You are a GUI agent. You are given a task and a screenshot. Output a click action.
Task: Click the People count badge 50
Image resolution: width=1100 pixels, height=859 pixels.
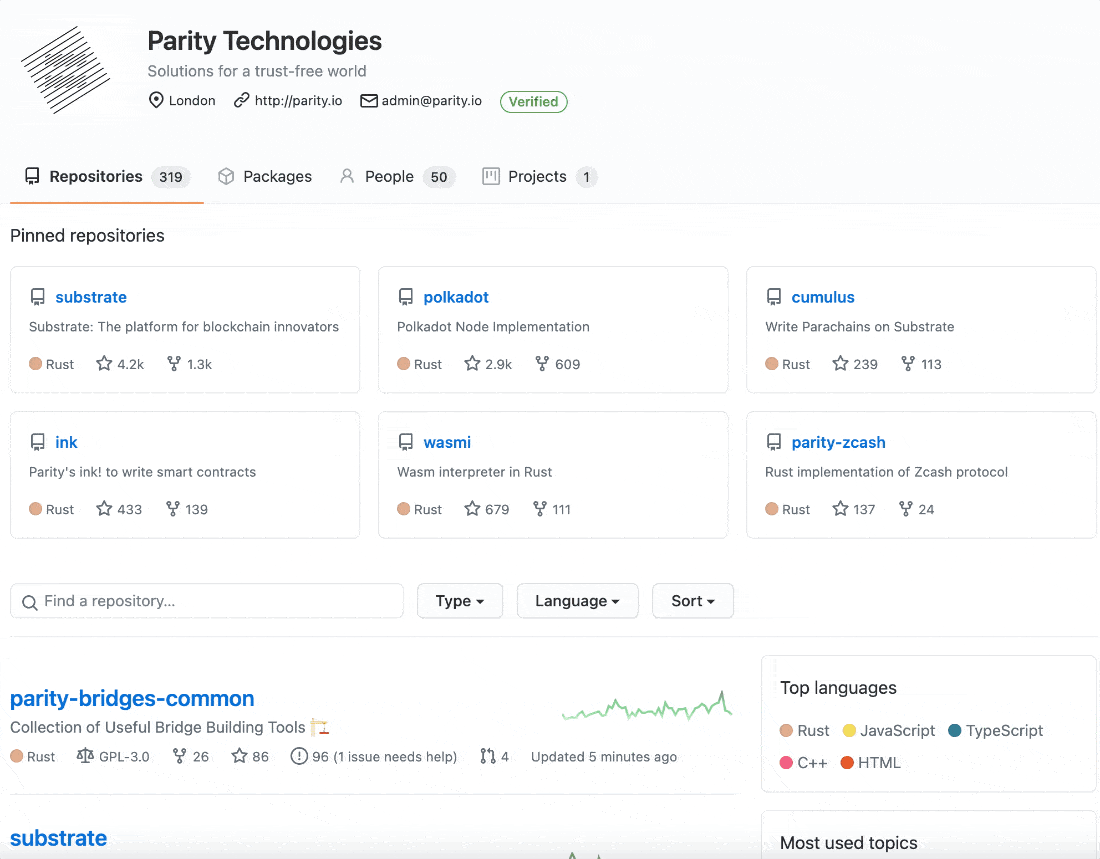(x=438, y=177)
